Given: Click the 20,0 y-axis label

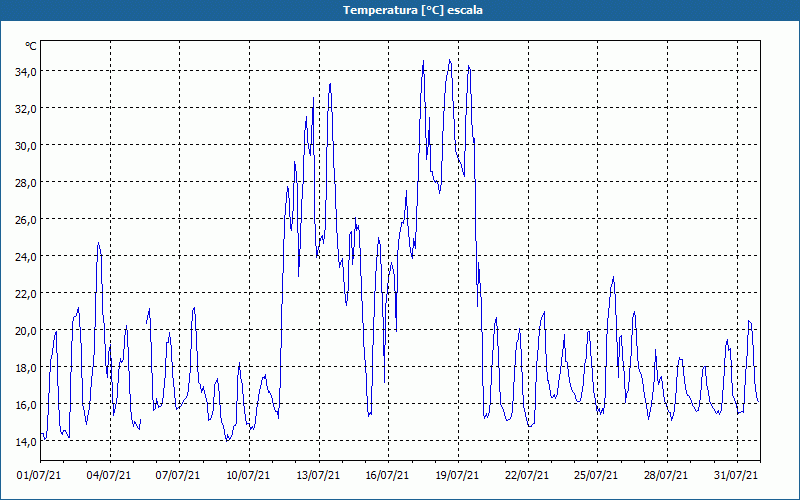Looking at the screenshot, I should click(x=25, y=331).
